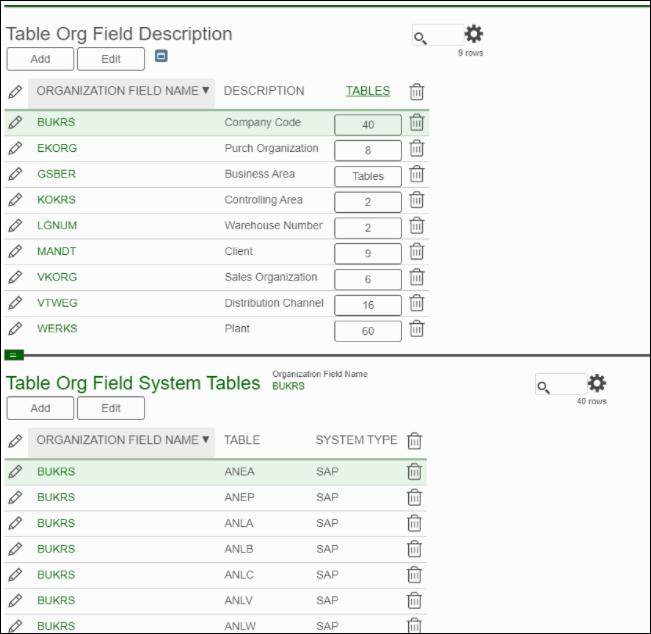Delete the ANLB table row via trash icon

pyautogui.click(x=414, y=549)
